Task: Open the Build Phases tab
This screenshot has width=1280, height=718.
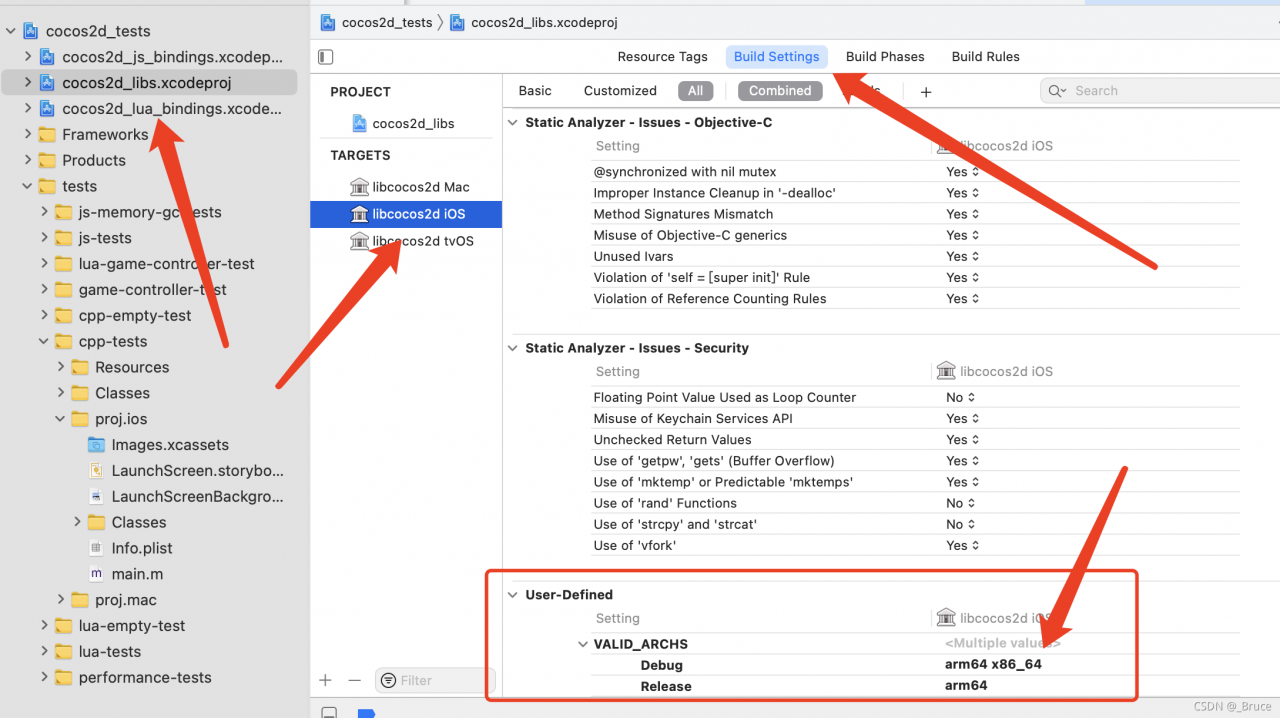Action: click(x=885, y=57)
